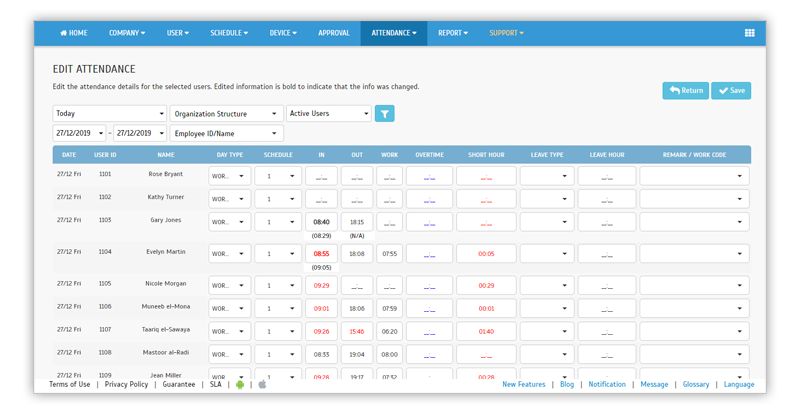
Task: Open Schedule dropdown for Taariq el-Sawaya
Action: pos(278,331)
